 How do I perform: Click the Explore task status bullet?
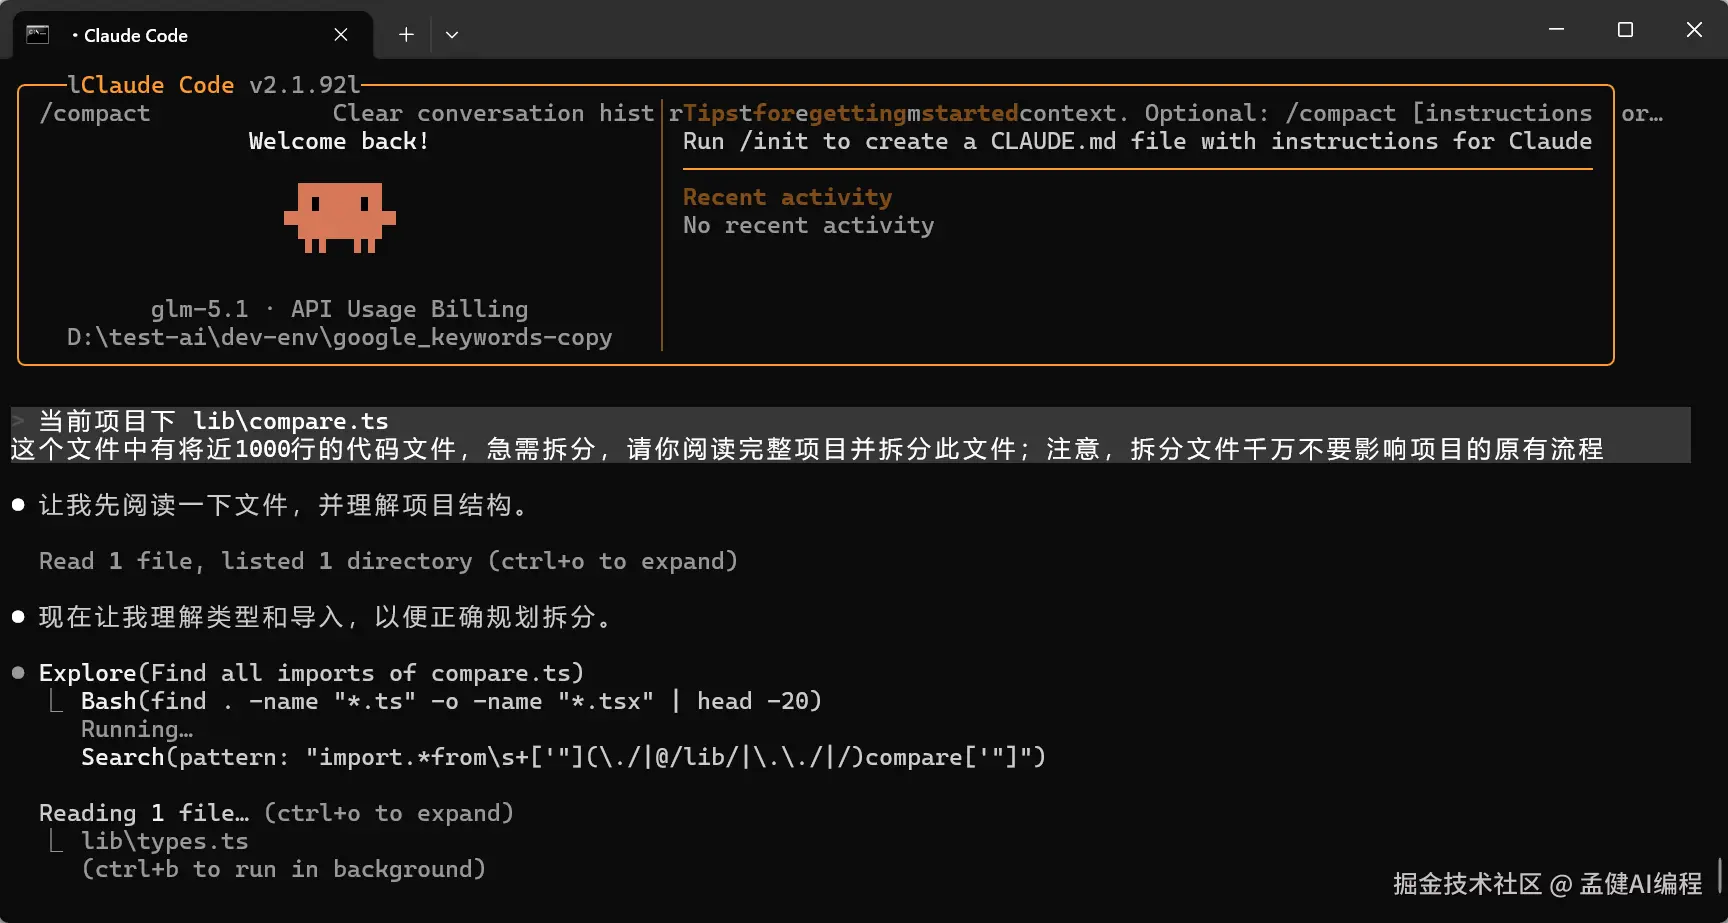[x=18, y=673]
